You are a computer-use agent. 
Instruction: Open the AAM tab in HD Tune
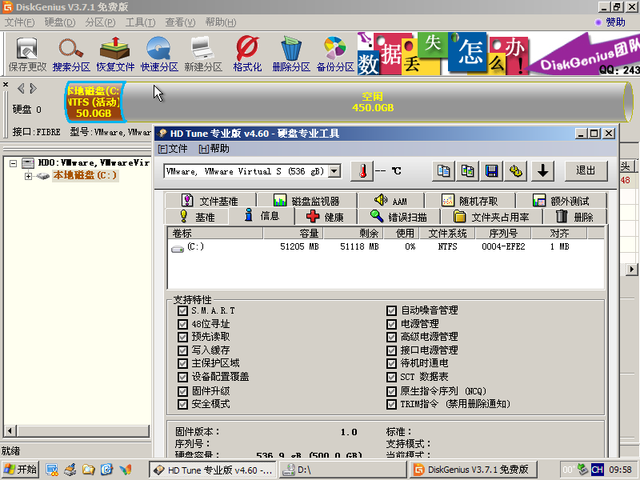(391, 200)
